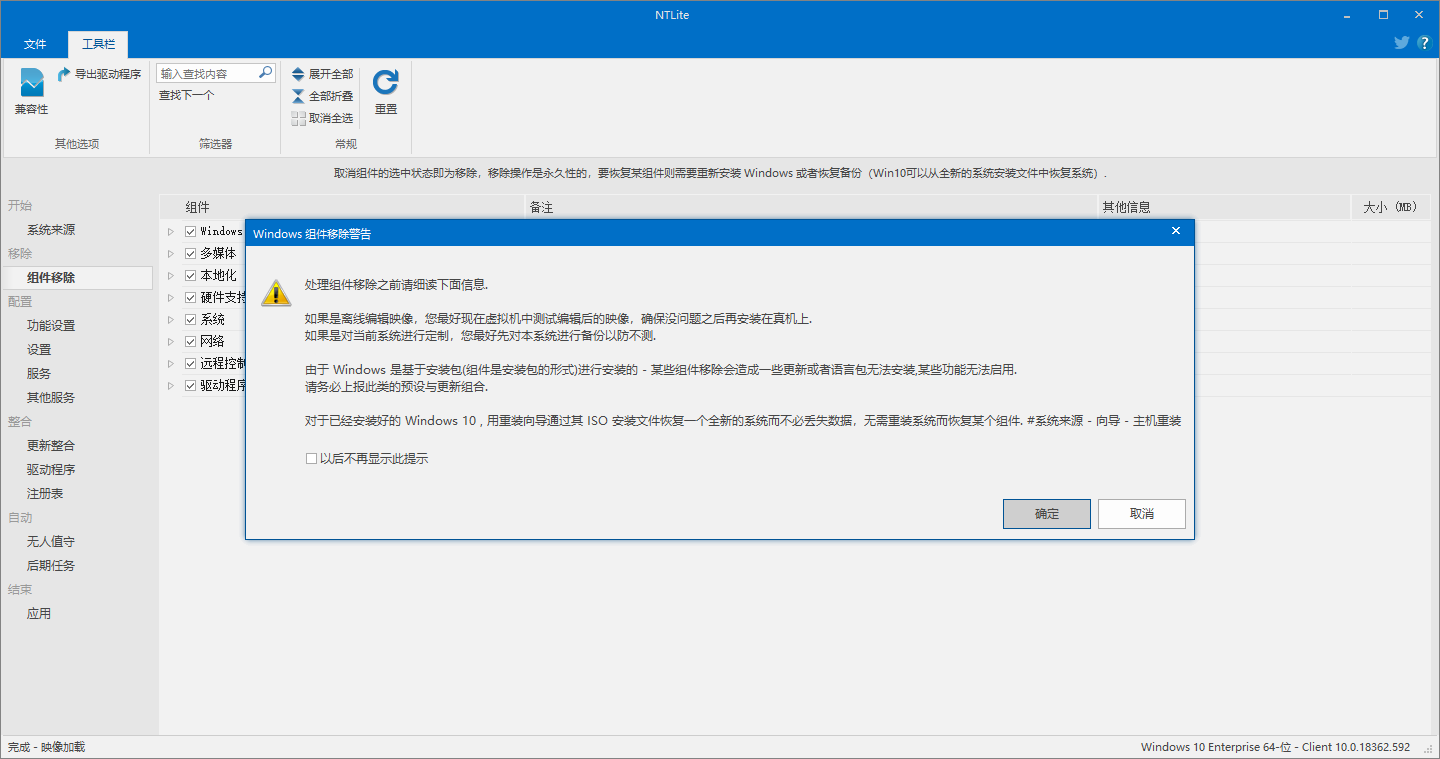1440x759 pixels.
Task: Expand the 驱动程序 tree row
Action: click(x=171, y=385)
